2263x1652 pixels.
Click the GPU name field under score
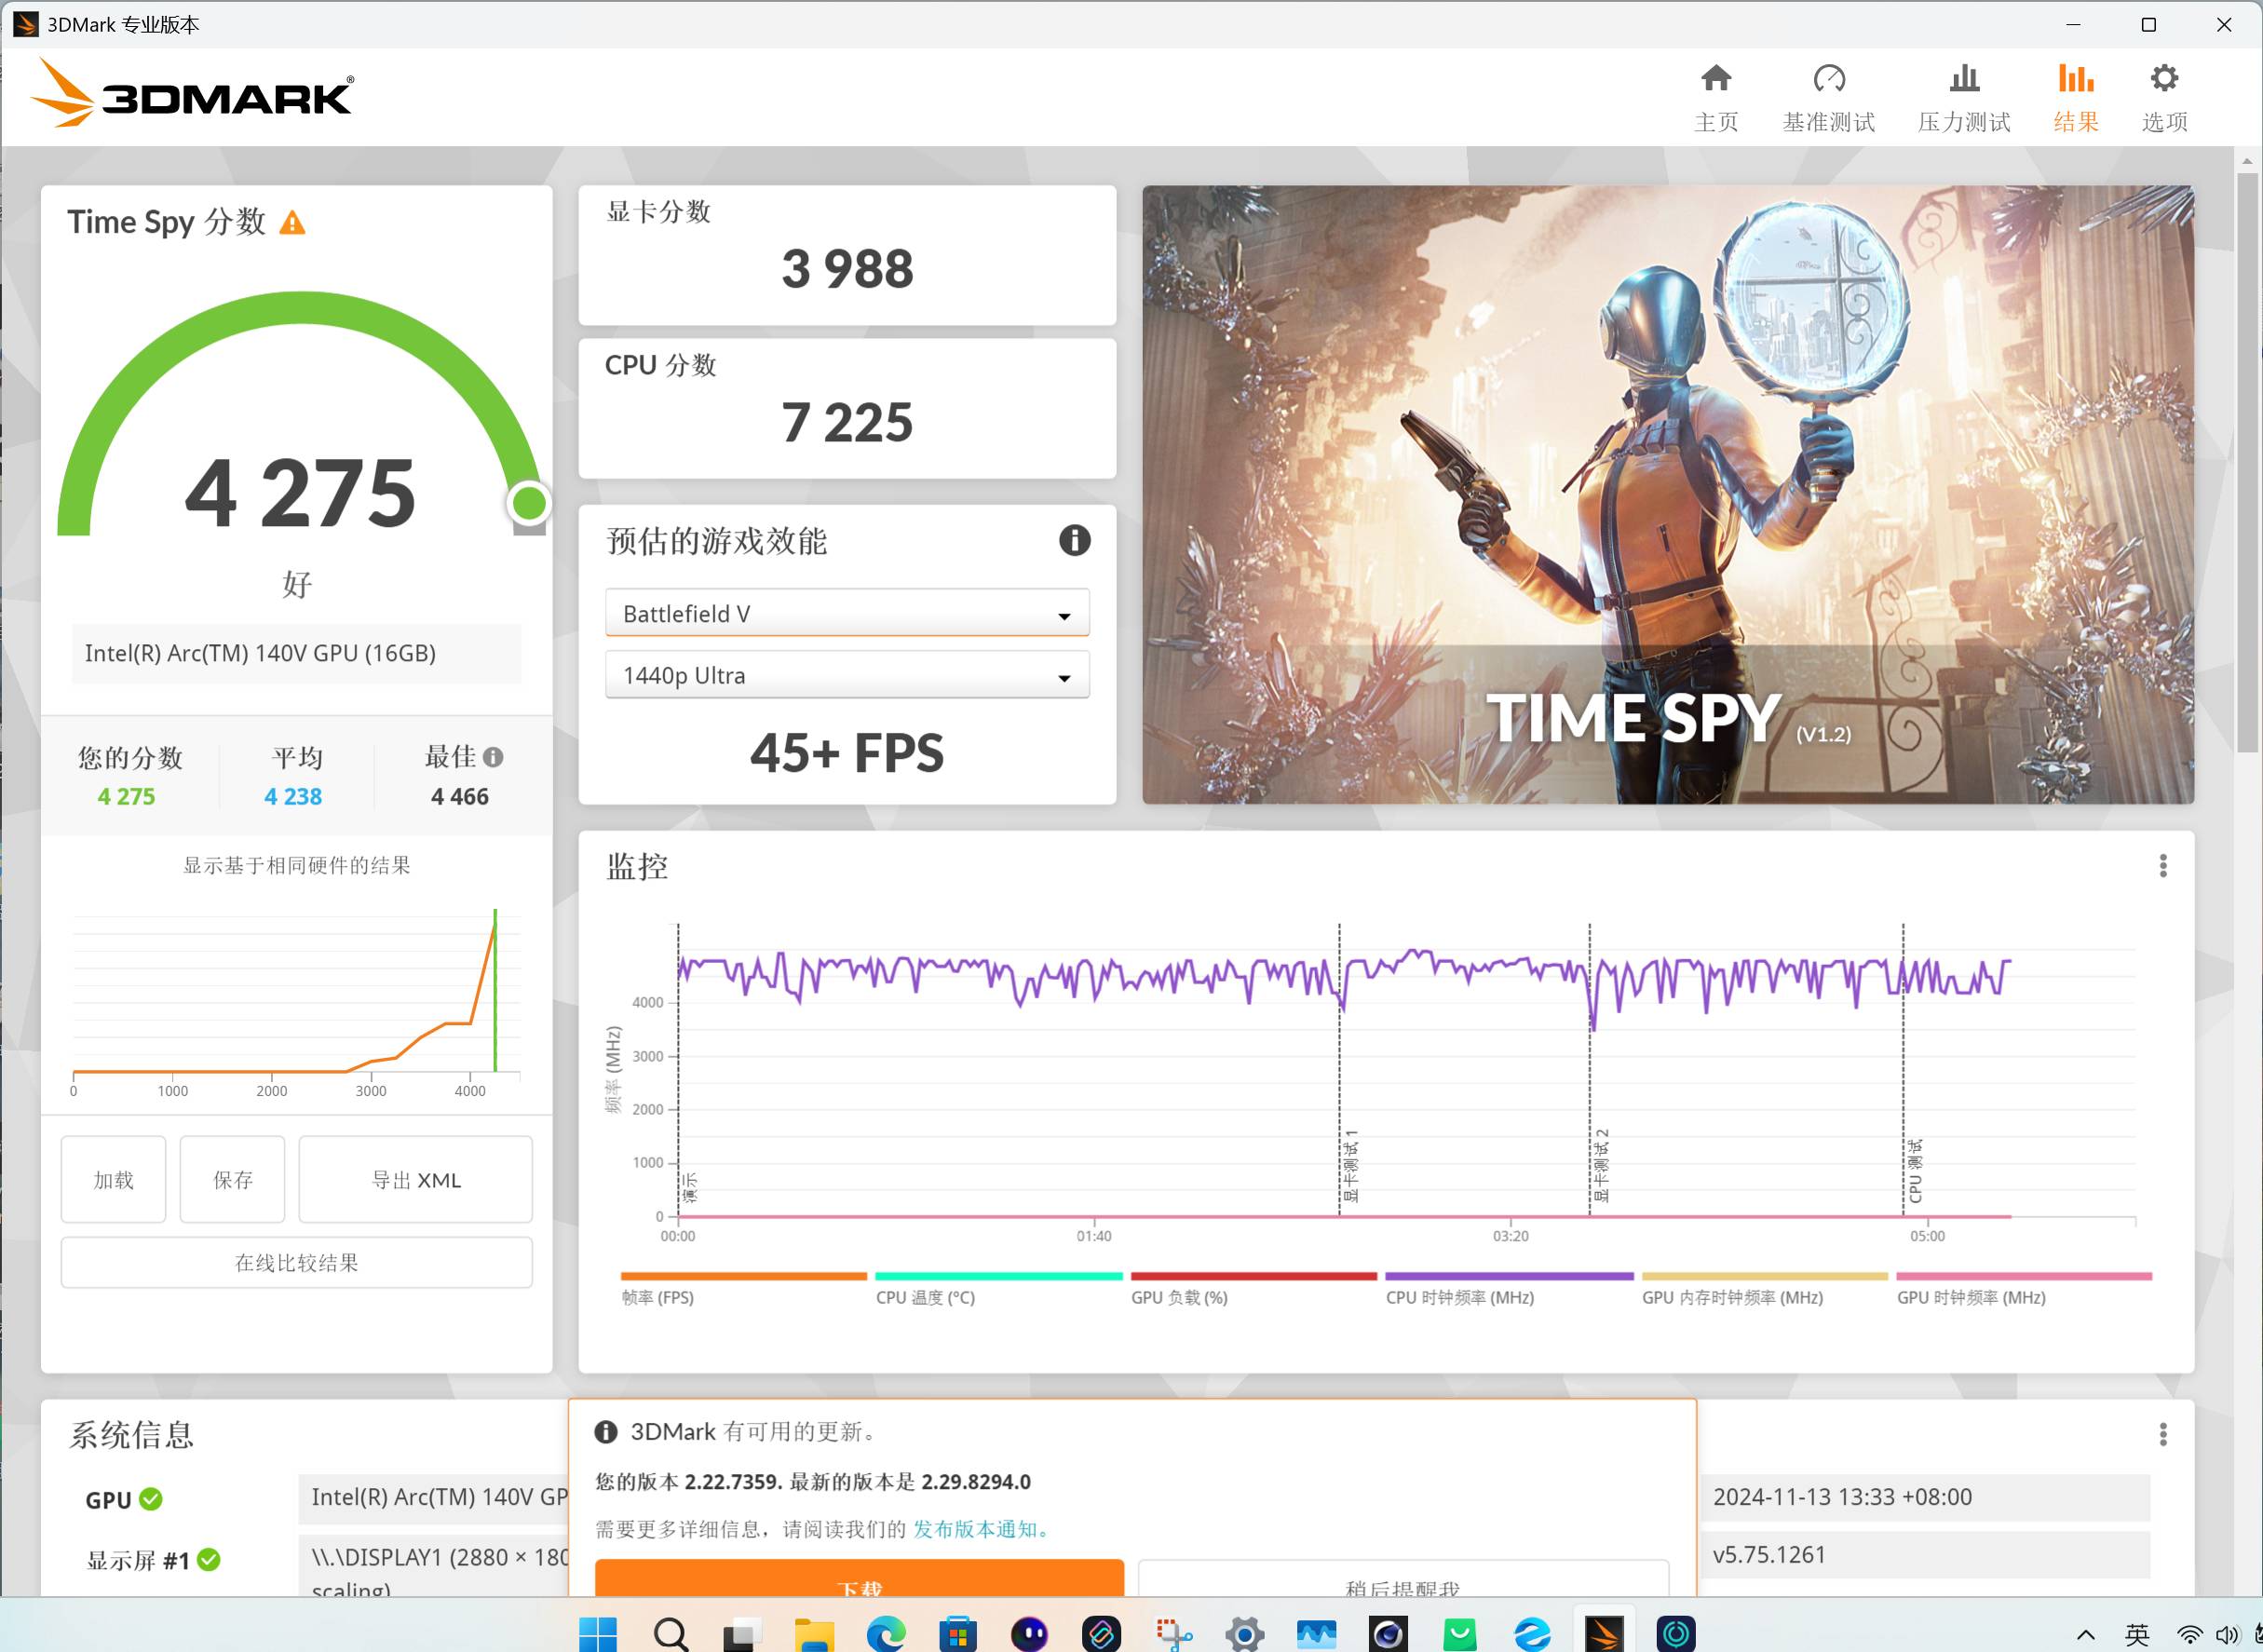pos(296,653)
